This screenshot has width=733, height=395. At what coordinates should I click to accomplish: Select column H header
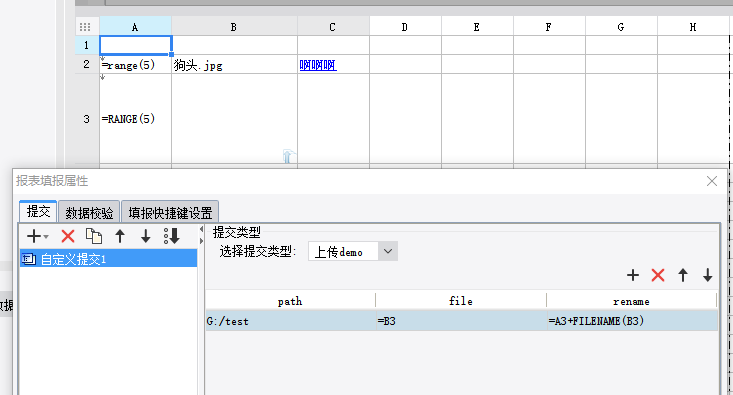point(693,27)
